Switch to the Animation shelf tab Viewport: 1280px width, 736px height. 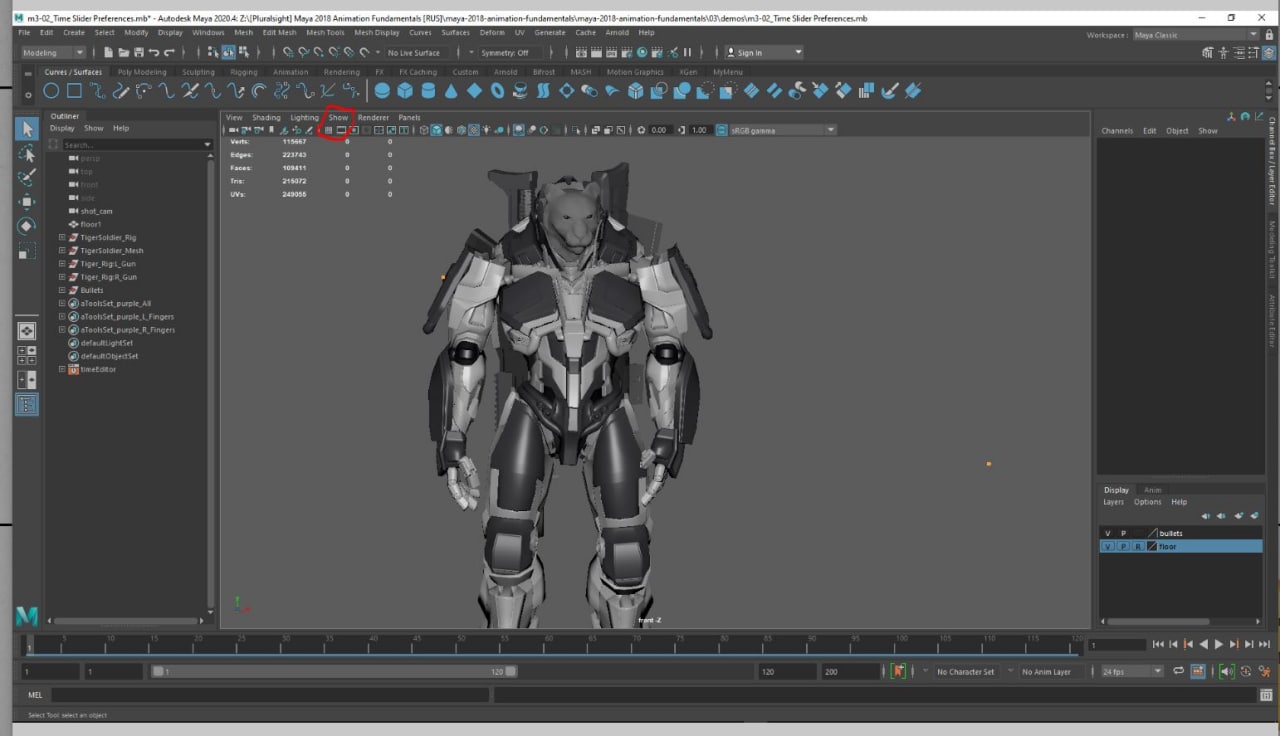coord(291,72)
